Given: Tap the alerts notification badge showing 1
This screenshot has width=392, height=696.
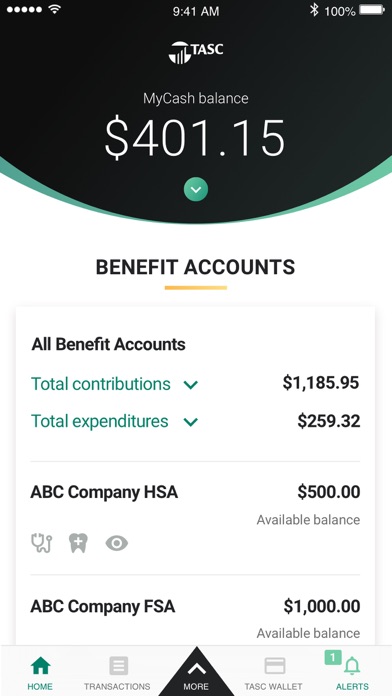Looking at the screenshot, I should pyautogui.click(x=333, y=657).
